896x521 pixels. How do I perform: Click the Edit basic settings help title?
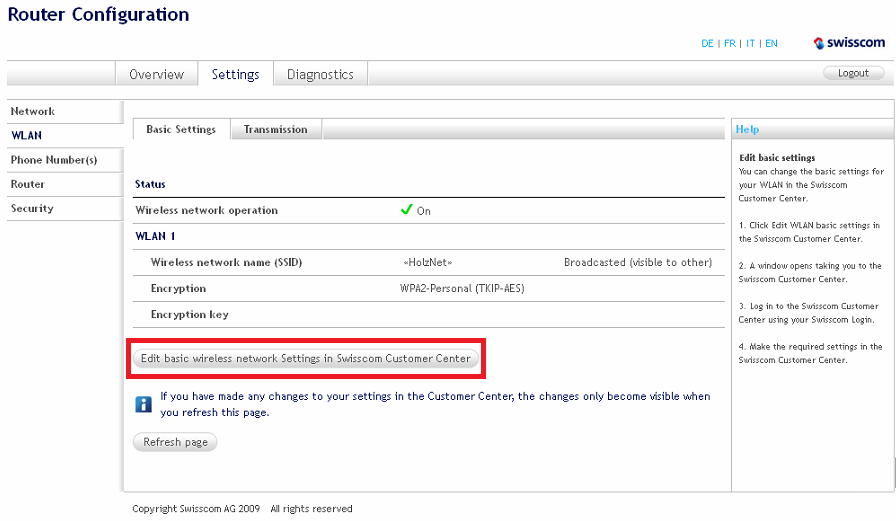click(x=777, y=158)
